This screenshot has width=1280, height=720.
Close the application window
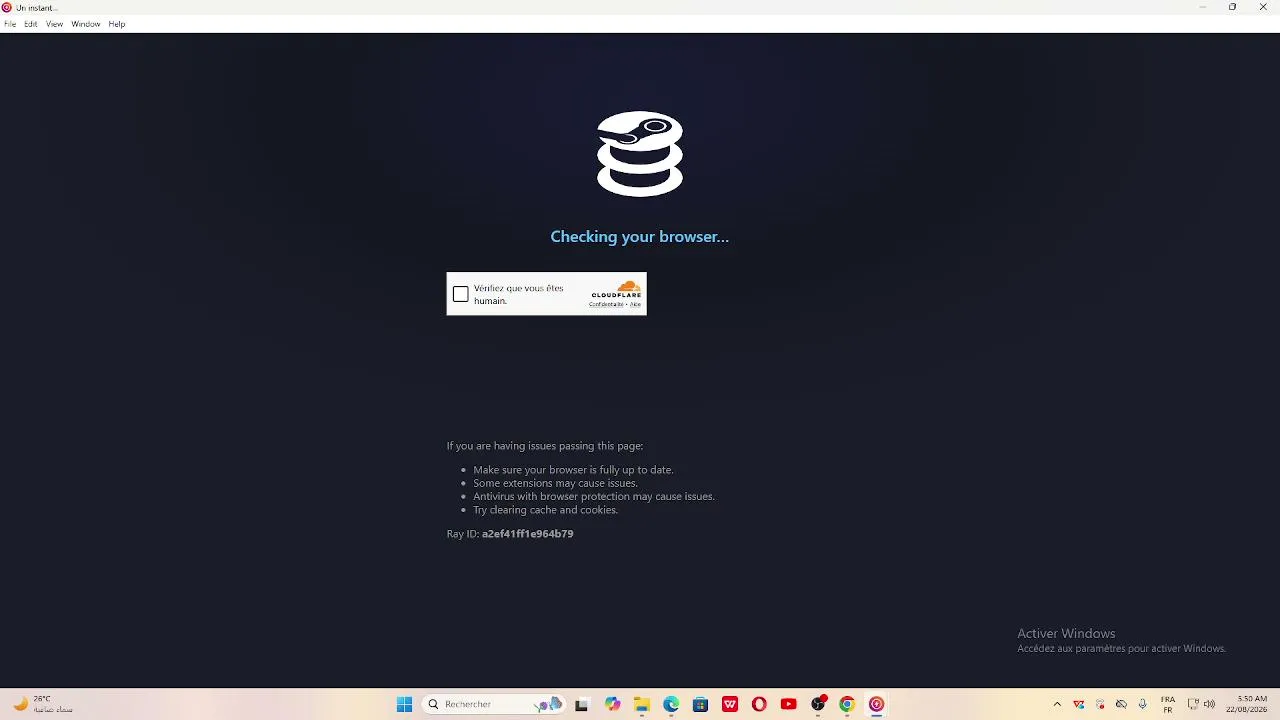tap(1263, 7)
